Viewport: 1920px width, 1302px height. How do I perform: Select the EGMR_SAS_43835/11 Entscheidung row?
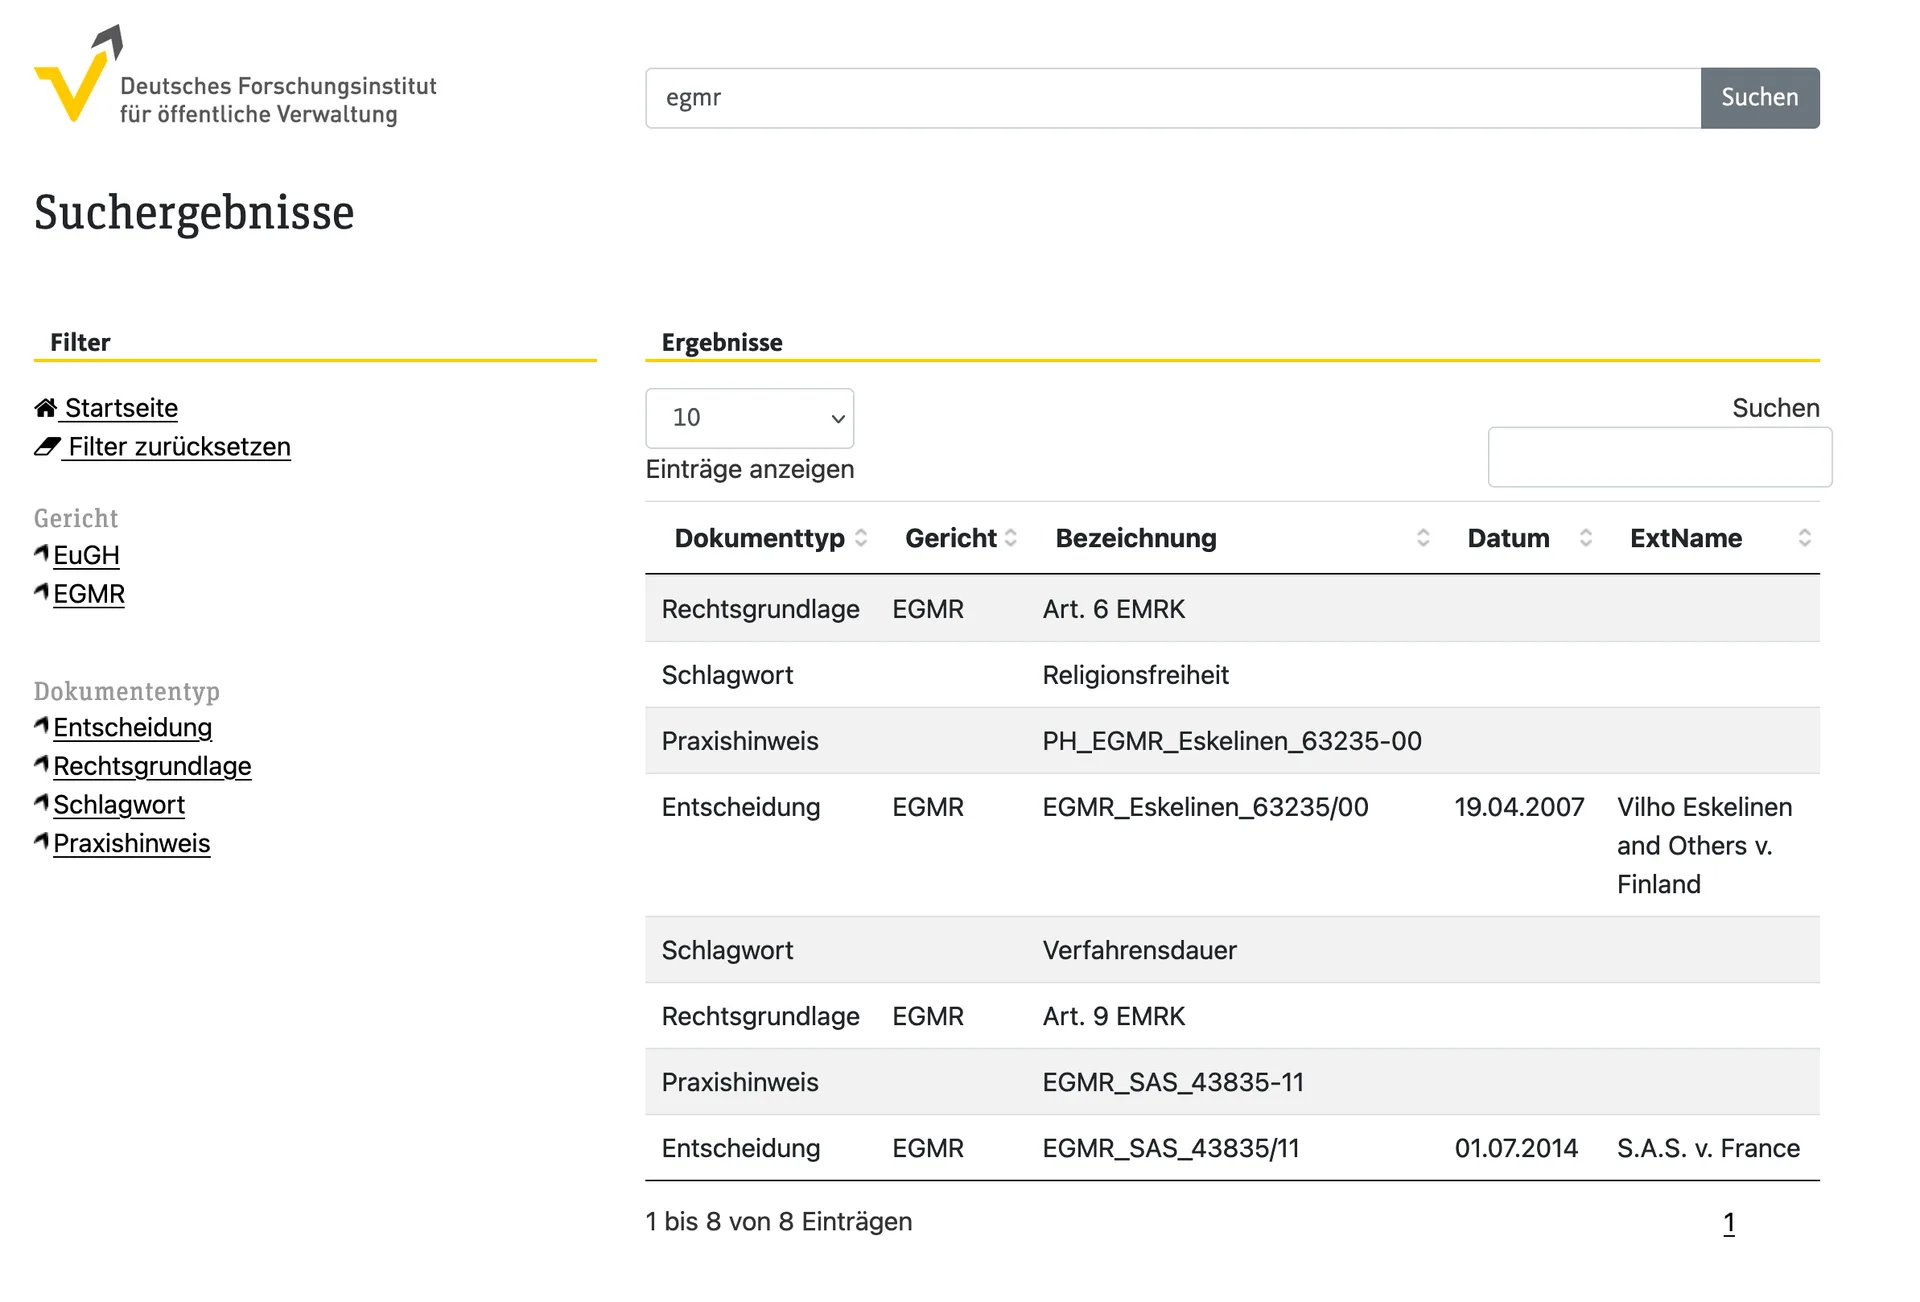1232,1148
